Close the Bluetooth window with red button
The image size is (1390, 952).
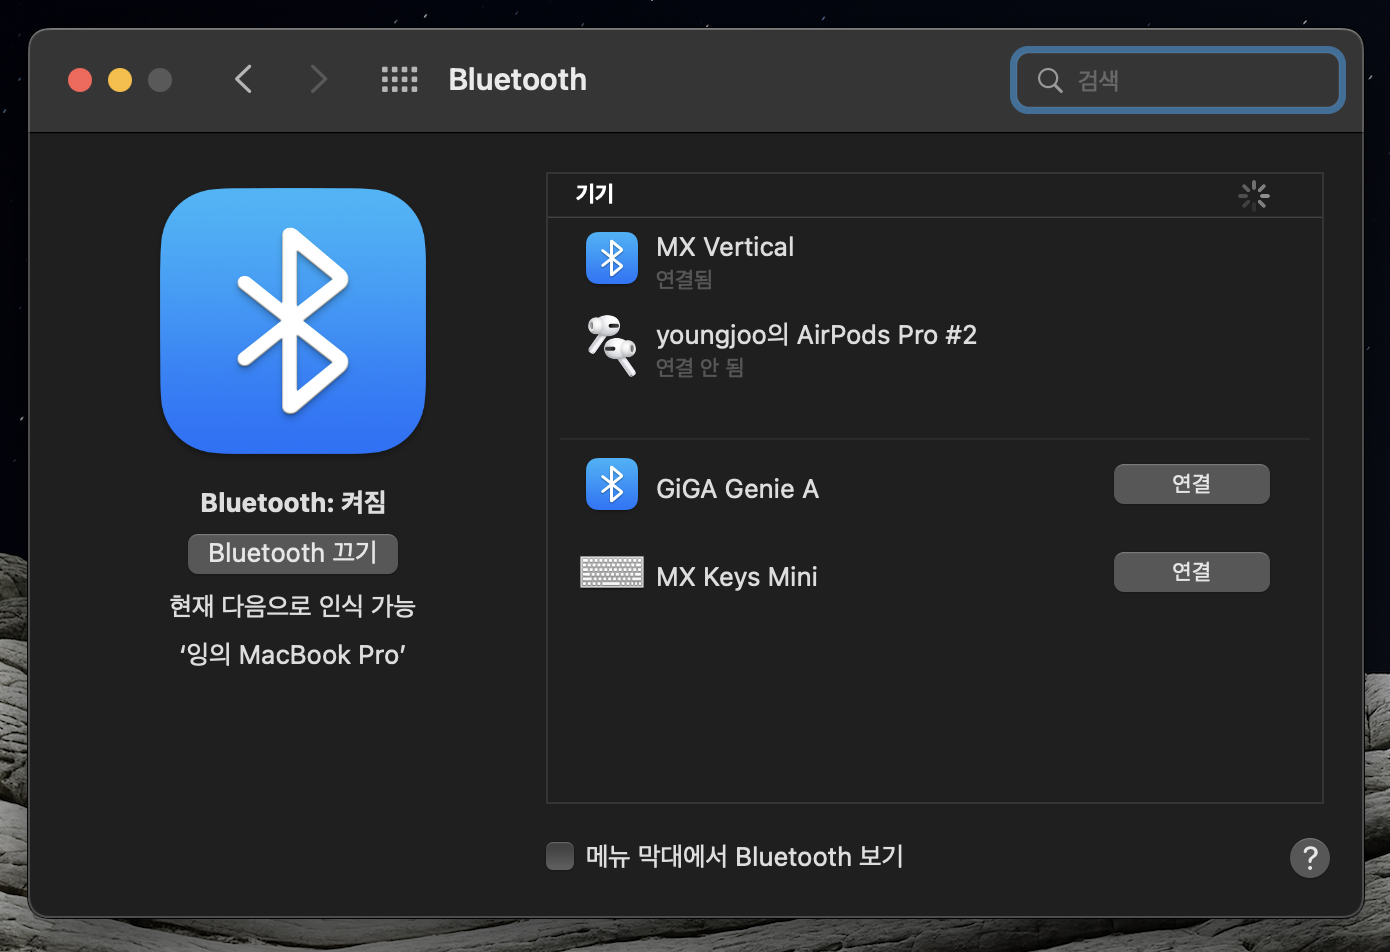click(80, 80)
